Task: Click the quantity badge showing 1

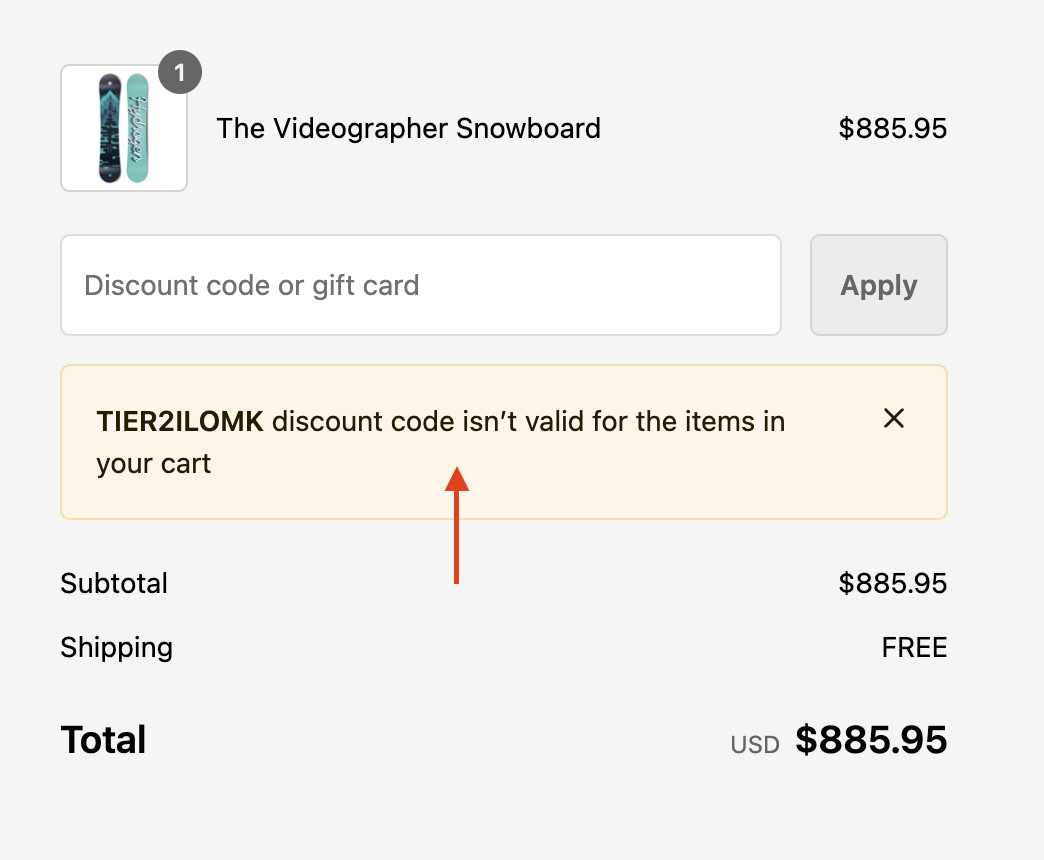Action: (x=181, y=72)
